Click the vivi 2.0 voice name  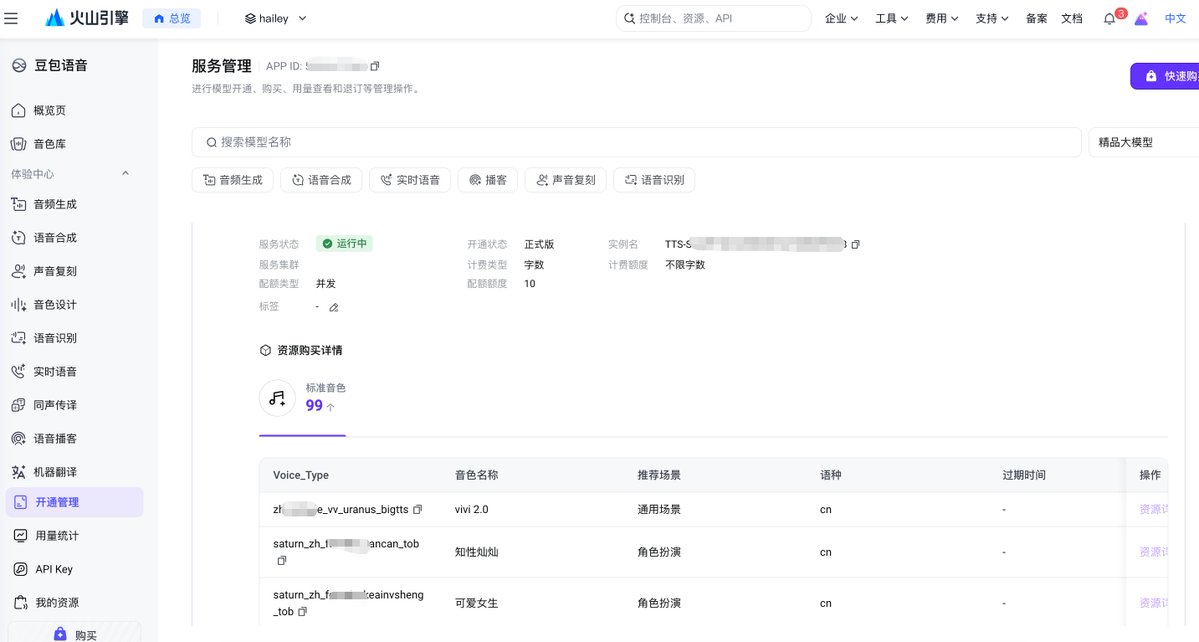click(x=471, y=509)
